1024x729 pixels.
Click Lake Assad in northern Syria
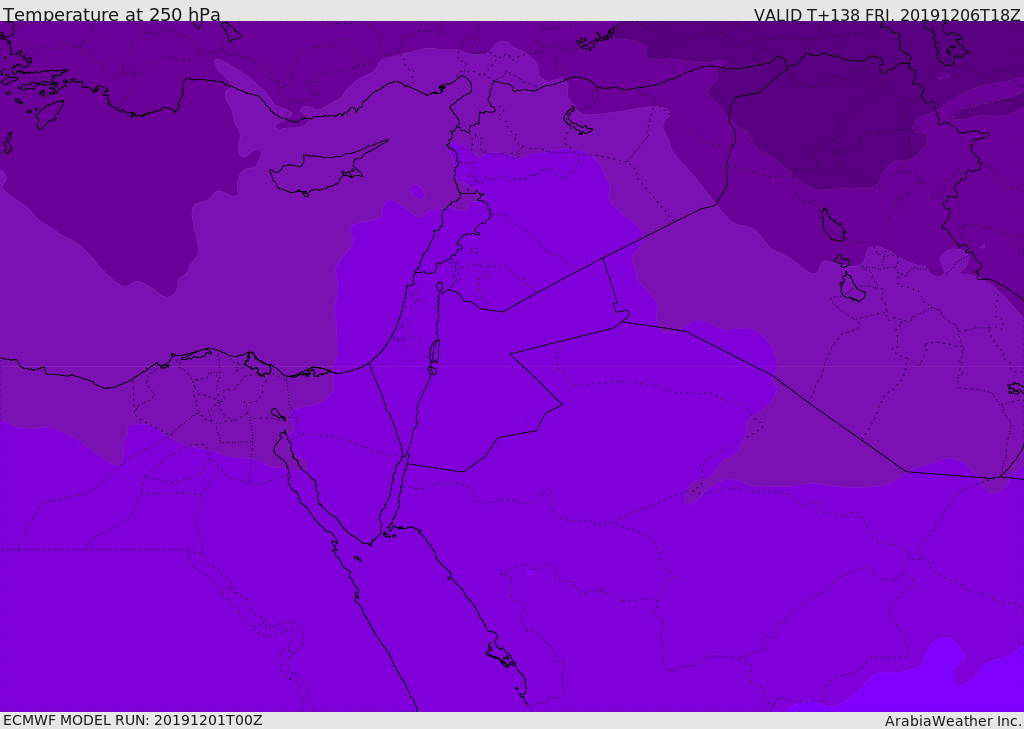[x=580, y=122]
